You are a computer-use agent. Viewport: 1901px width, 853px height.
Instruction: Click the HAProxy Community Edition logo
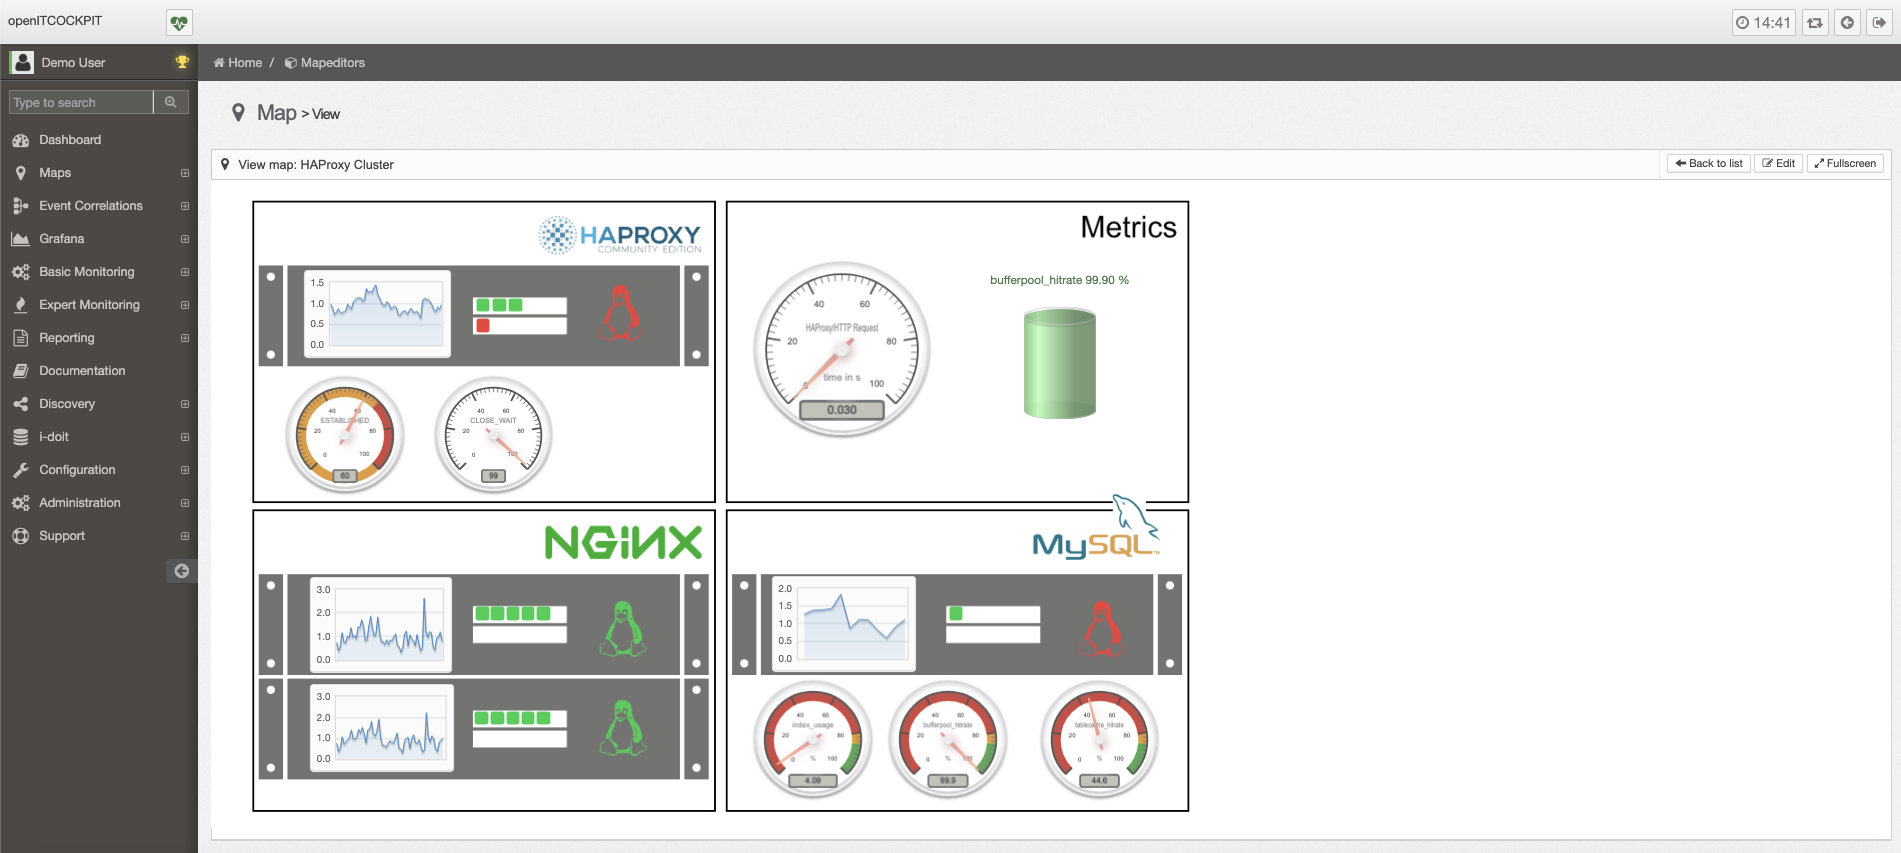[620, 236]
